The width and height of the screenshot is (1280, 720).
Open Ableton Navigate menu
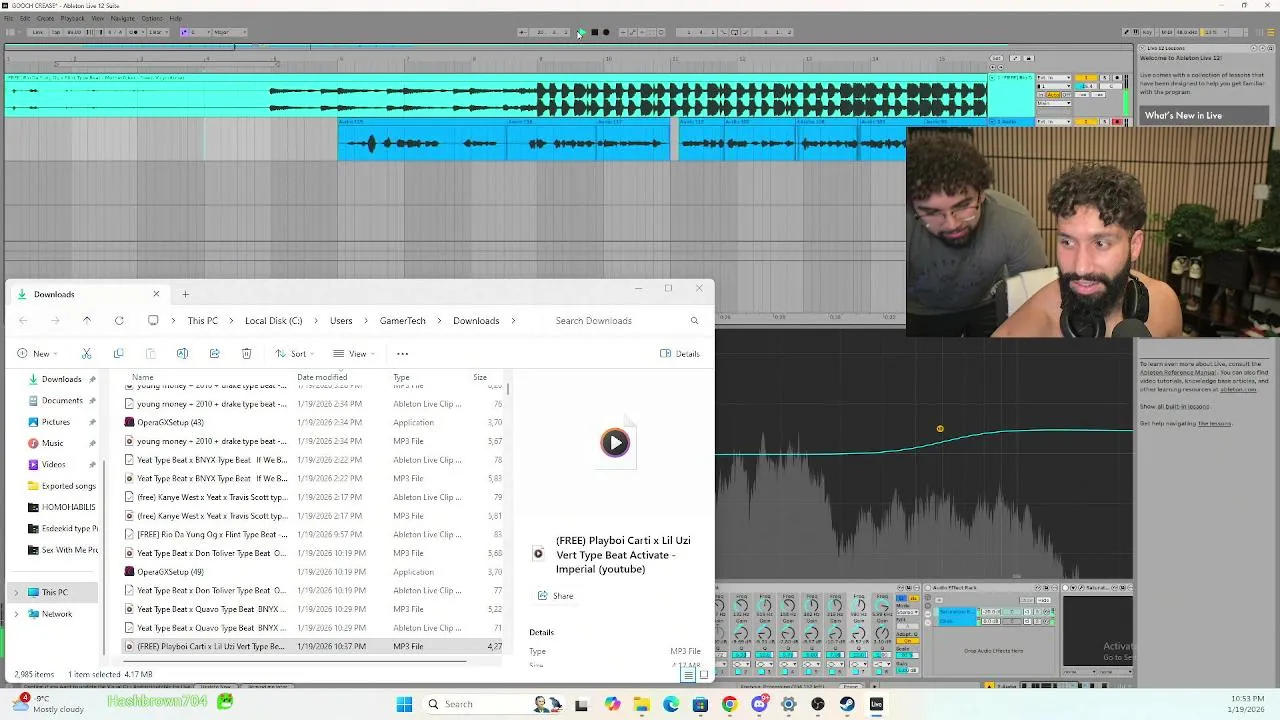pos(122,18)
